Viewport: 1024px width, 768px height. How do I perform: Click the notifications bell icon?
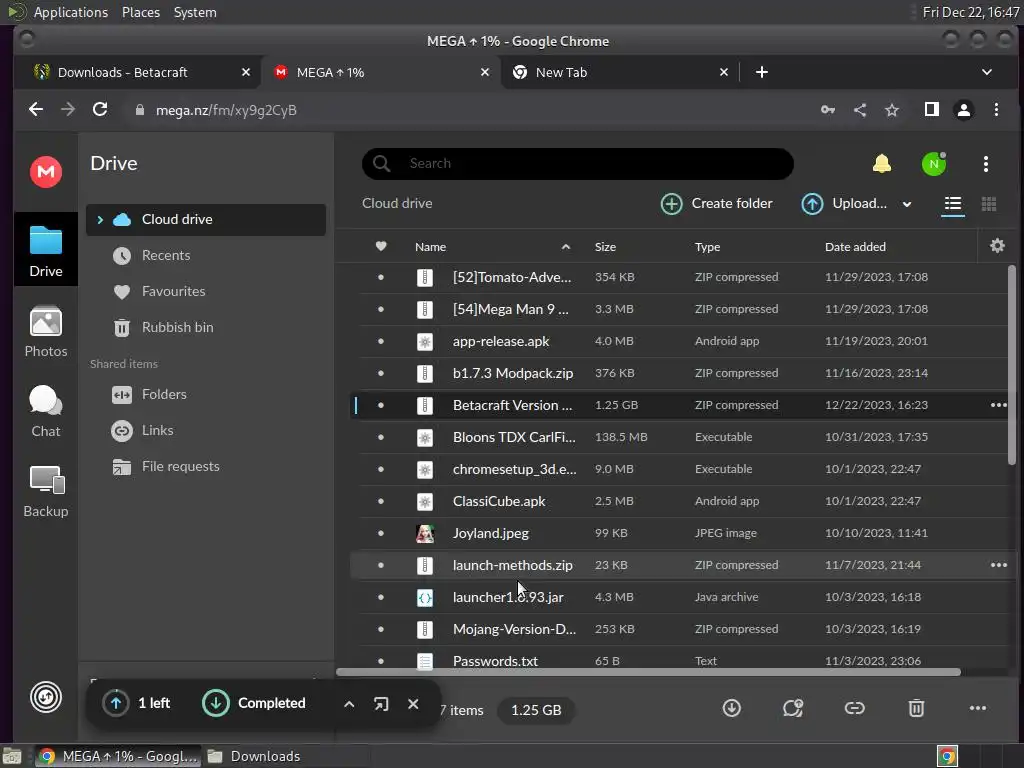(x=882, y=163)
